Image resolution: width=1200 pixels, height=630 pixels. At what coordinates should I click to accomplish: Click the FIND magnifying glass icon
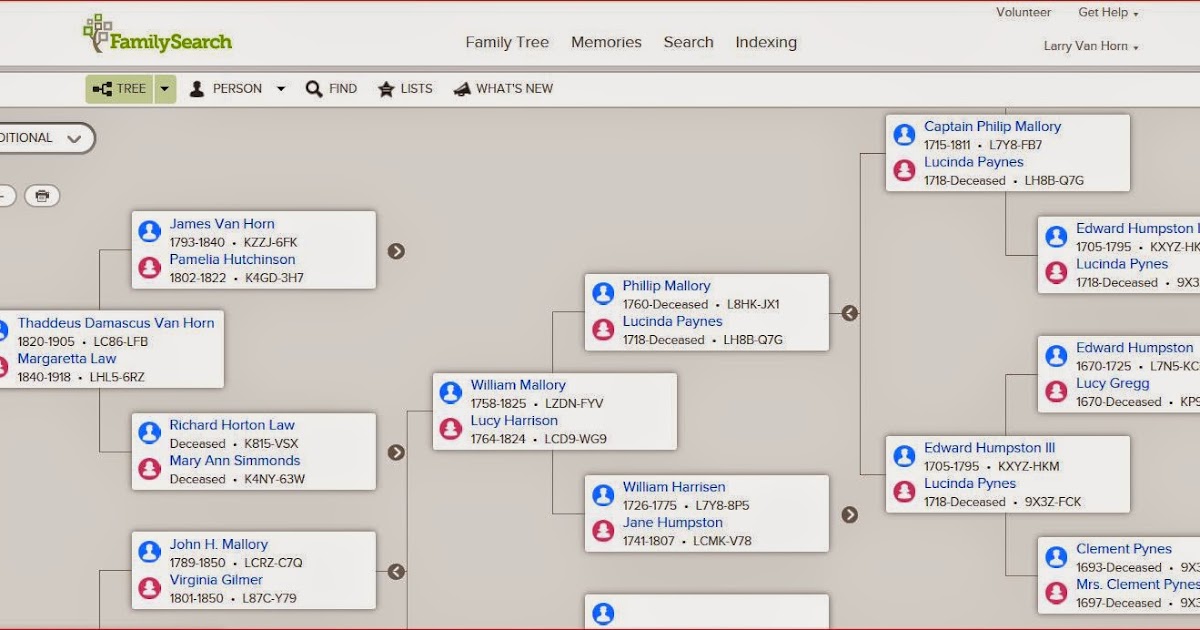[314, 88]
